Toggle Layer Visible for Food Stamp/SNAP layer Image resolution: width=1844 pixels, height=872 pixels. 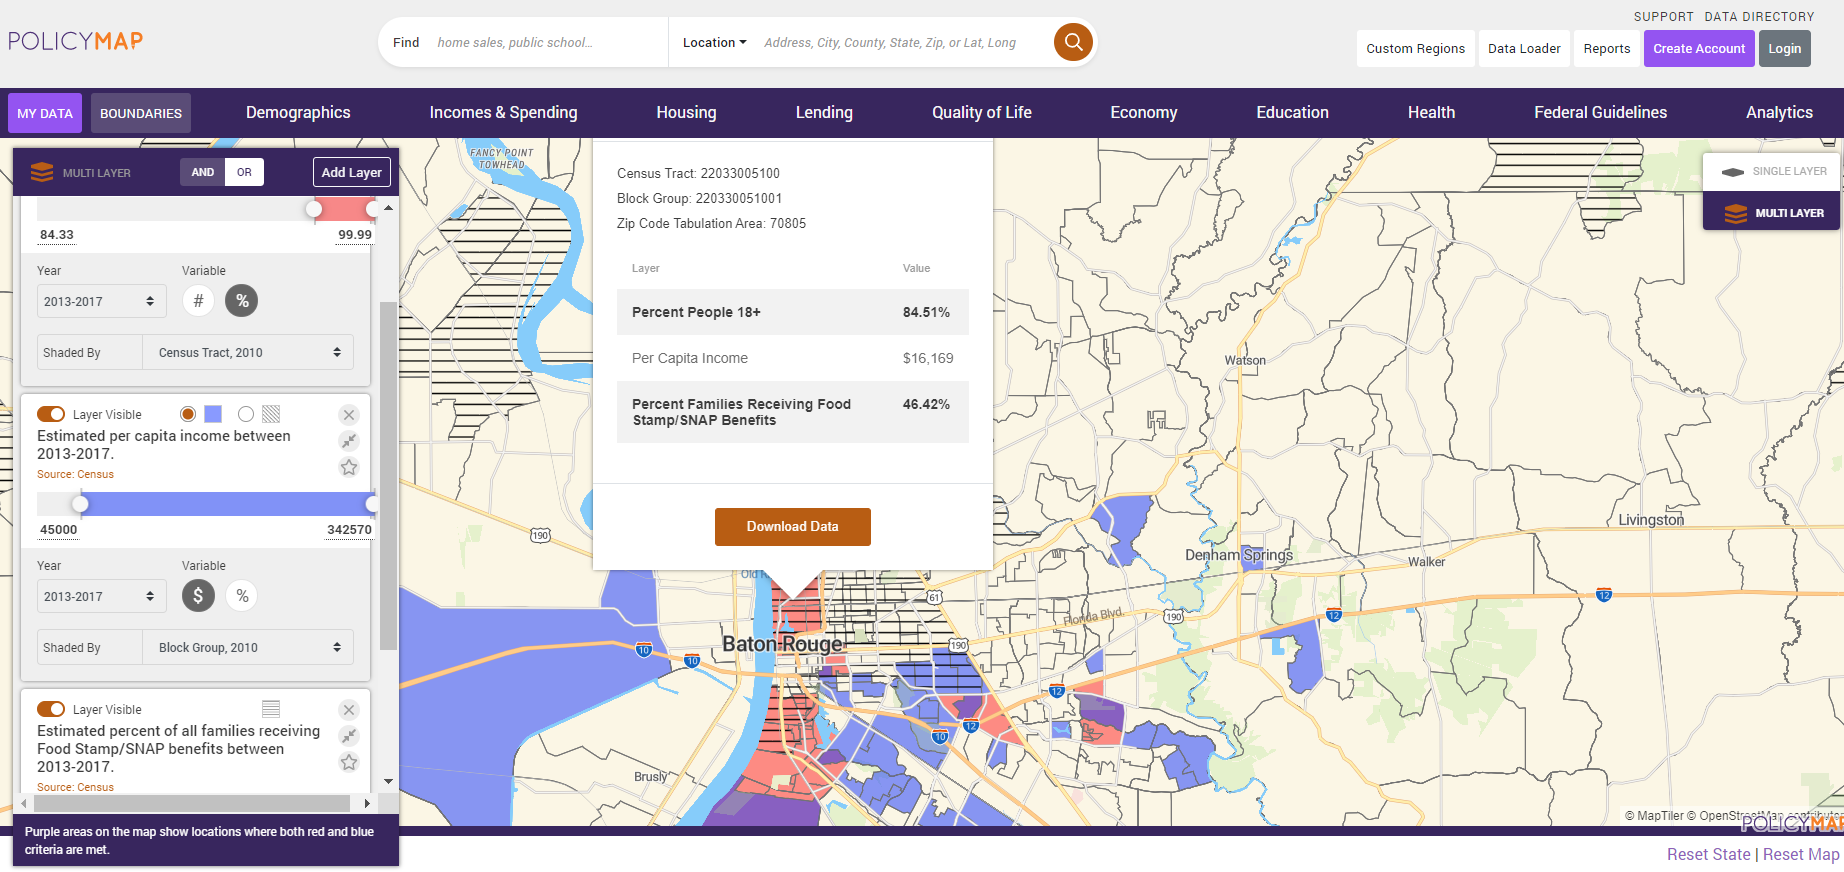[x=51, y=709]
